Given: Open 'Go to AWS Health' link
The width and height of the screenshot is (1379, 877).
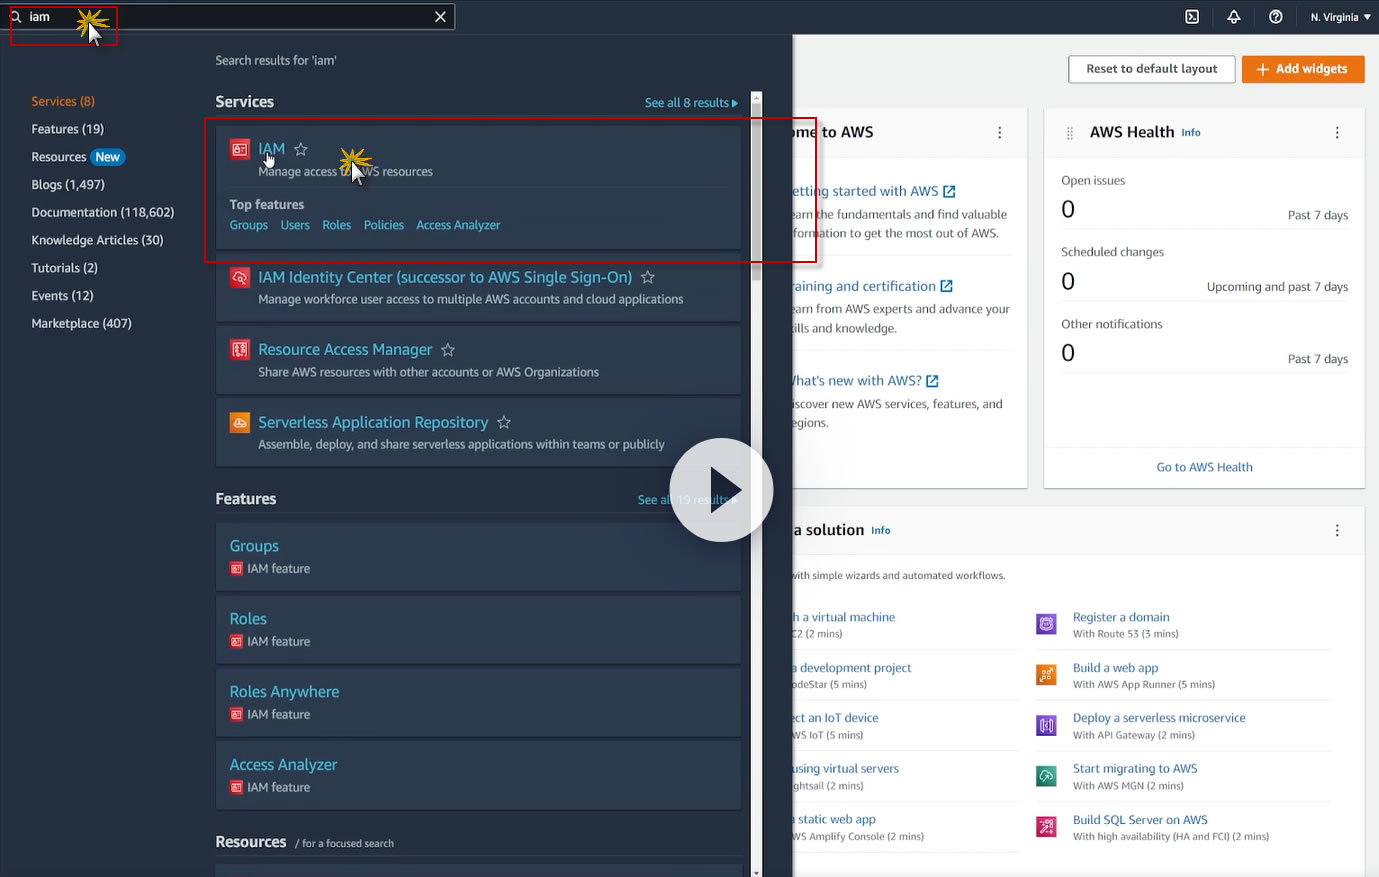Looking at the screenshot, I should pyautogui.click(x=1204, y=467).
